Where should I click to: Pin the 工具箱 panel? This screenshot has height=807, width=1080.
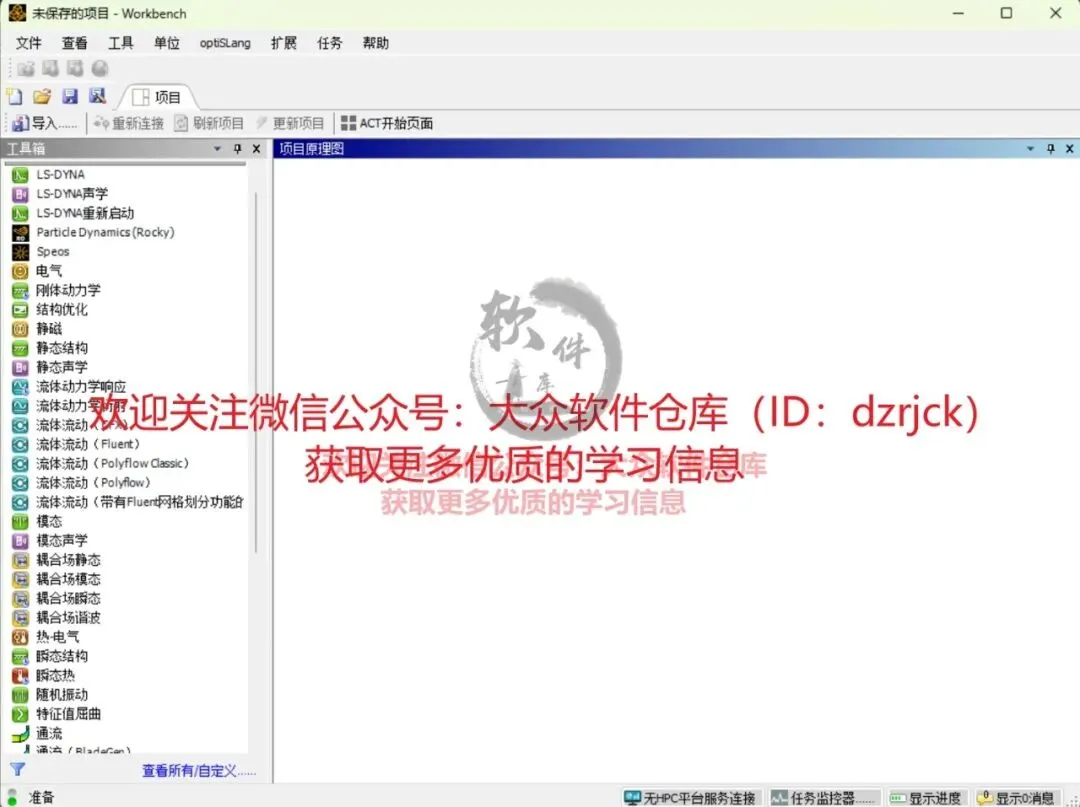[238, 149]
